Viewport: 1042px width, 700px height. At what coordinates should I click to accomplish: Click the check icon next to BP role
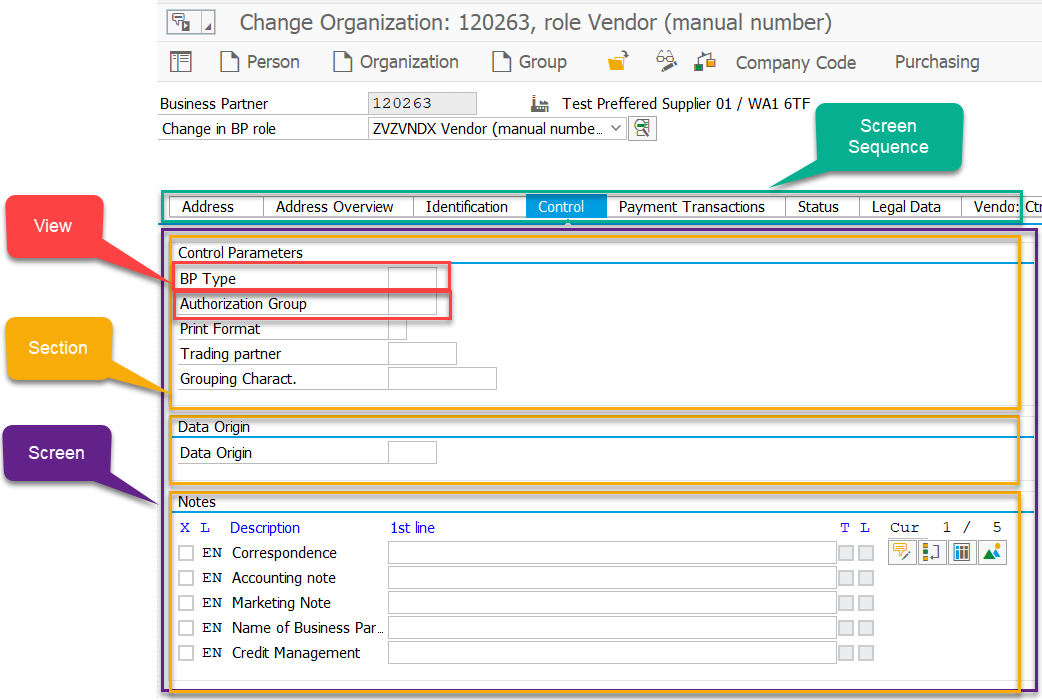(643, 128)
